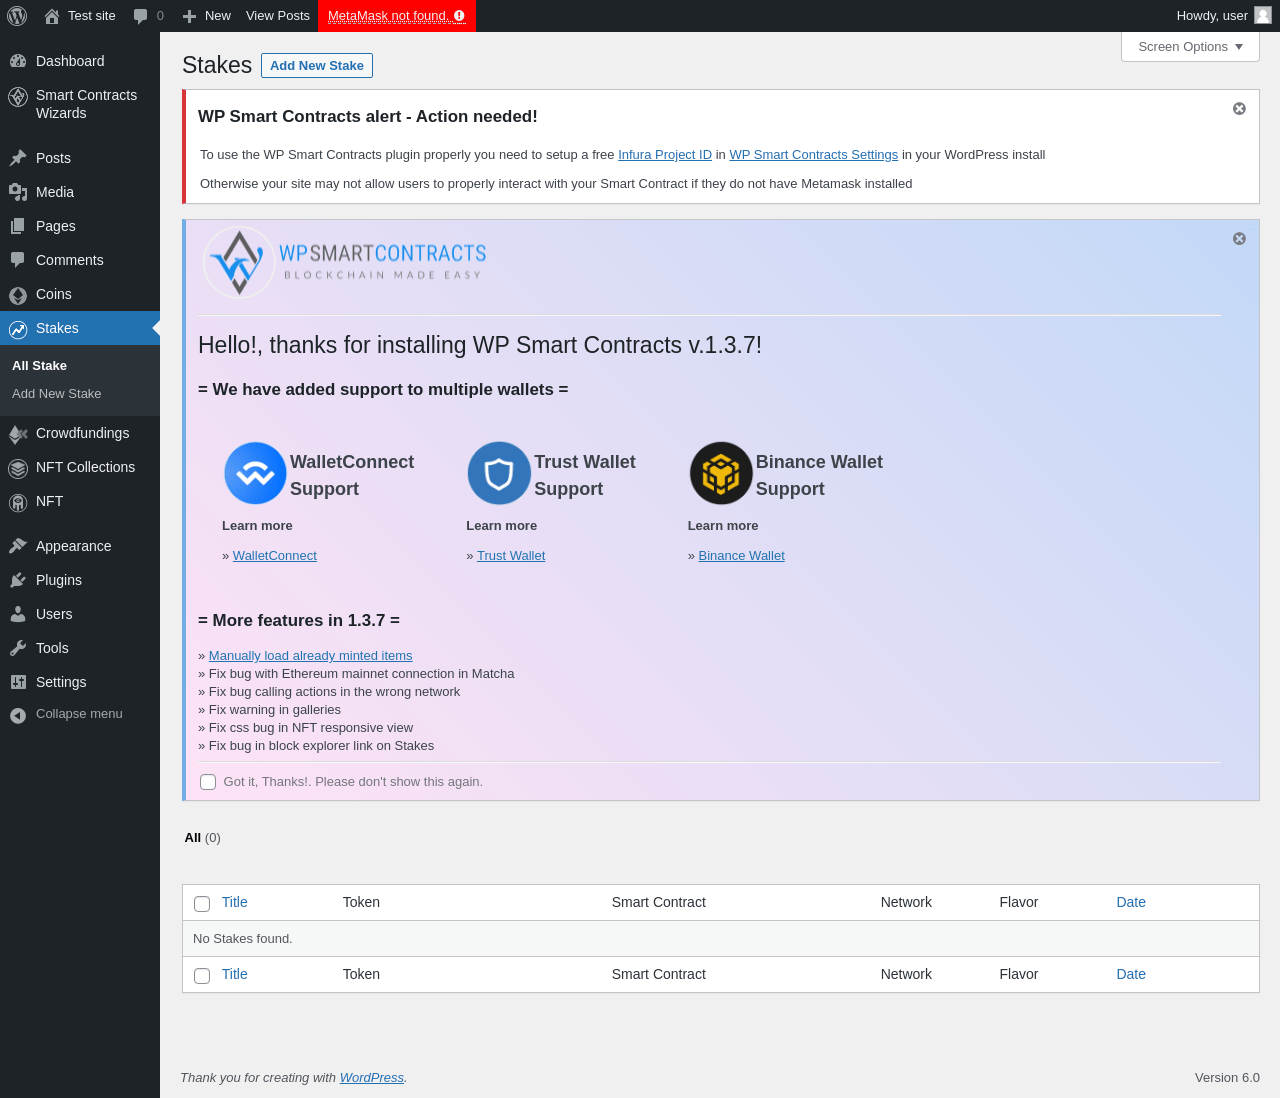The width and height of the screenshot is (1280, 1098).
Task: Click the Network header column
Action: [x=906, y=902]
